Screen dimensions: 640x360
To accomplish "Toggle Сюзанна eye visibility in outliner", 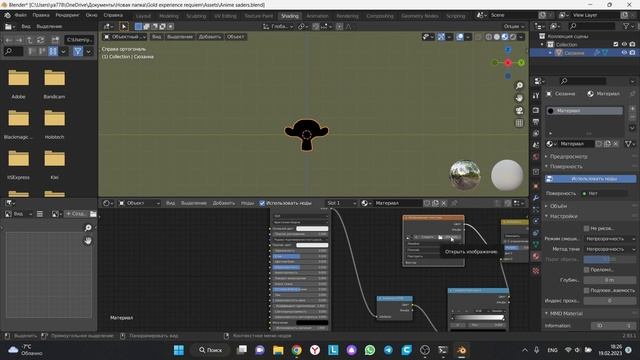I will point(624,53).
